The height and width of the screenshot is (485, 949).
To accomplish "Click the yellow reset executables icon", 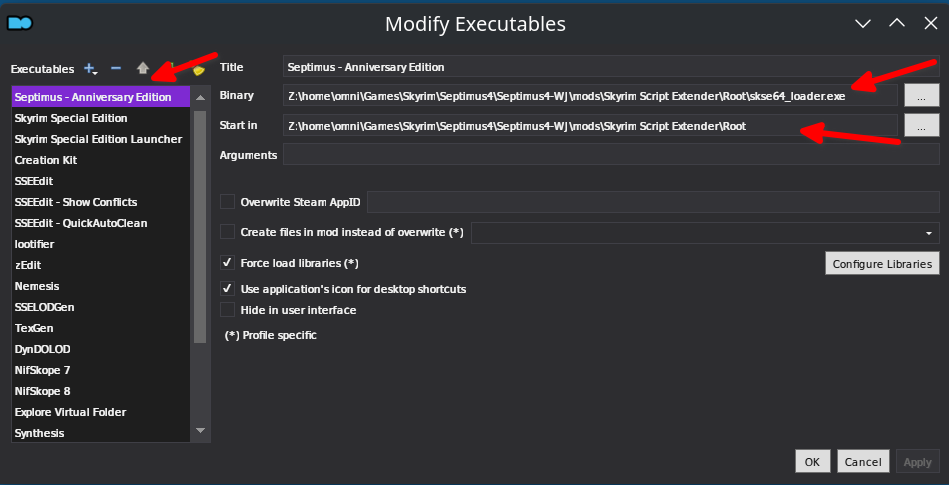I will click(199, 70).
